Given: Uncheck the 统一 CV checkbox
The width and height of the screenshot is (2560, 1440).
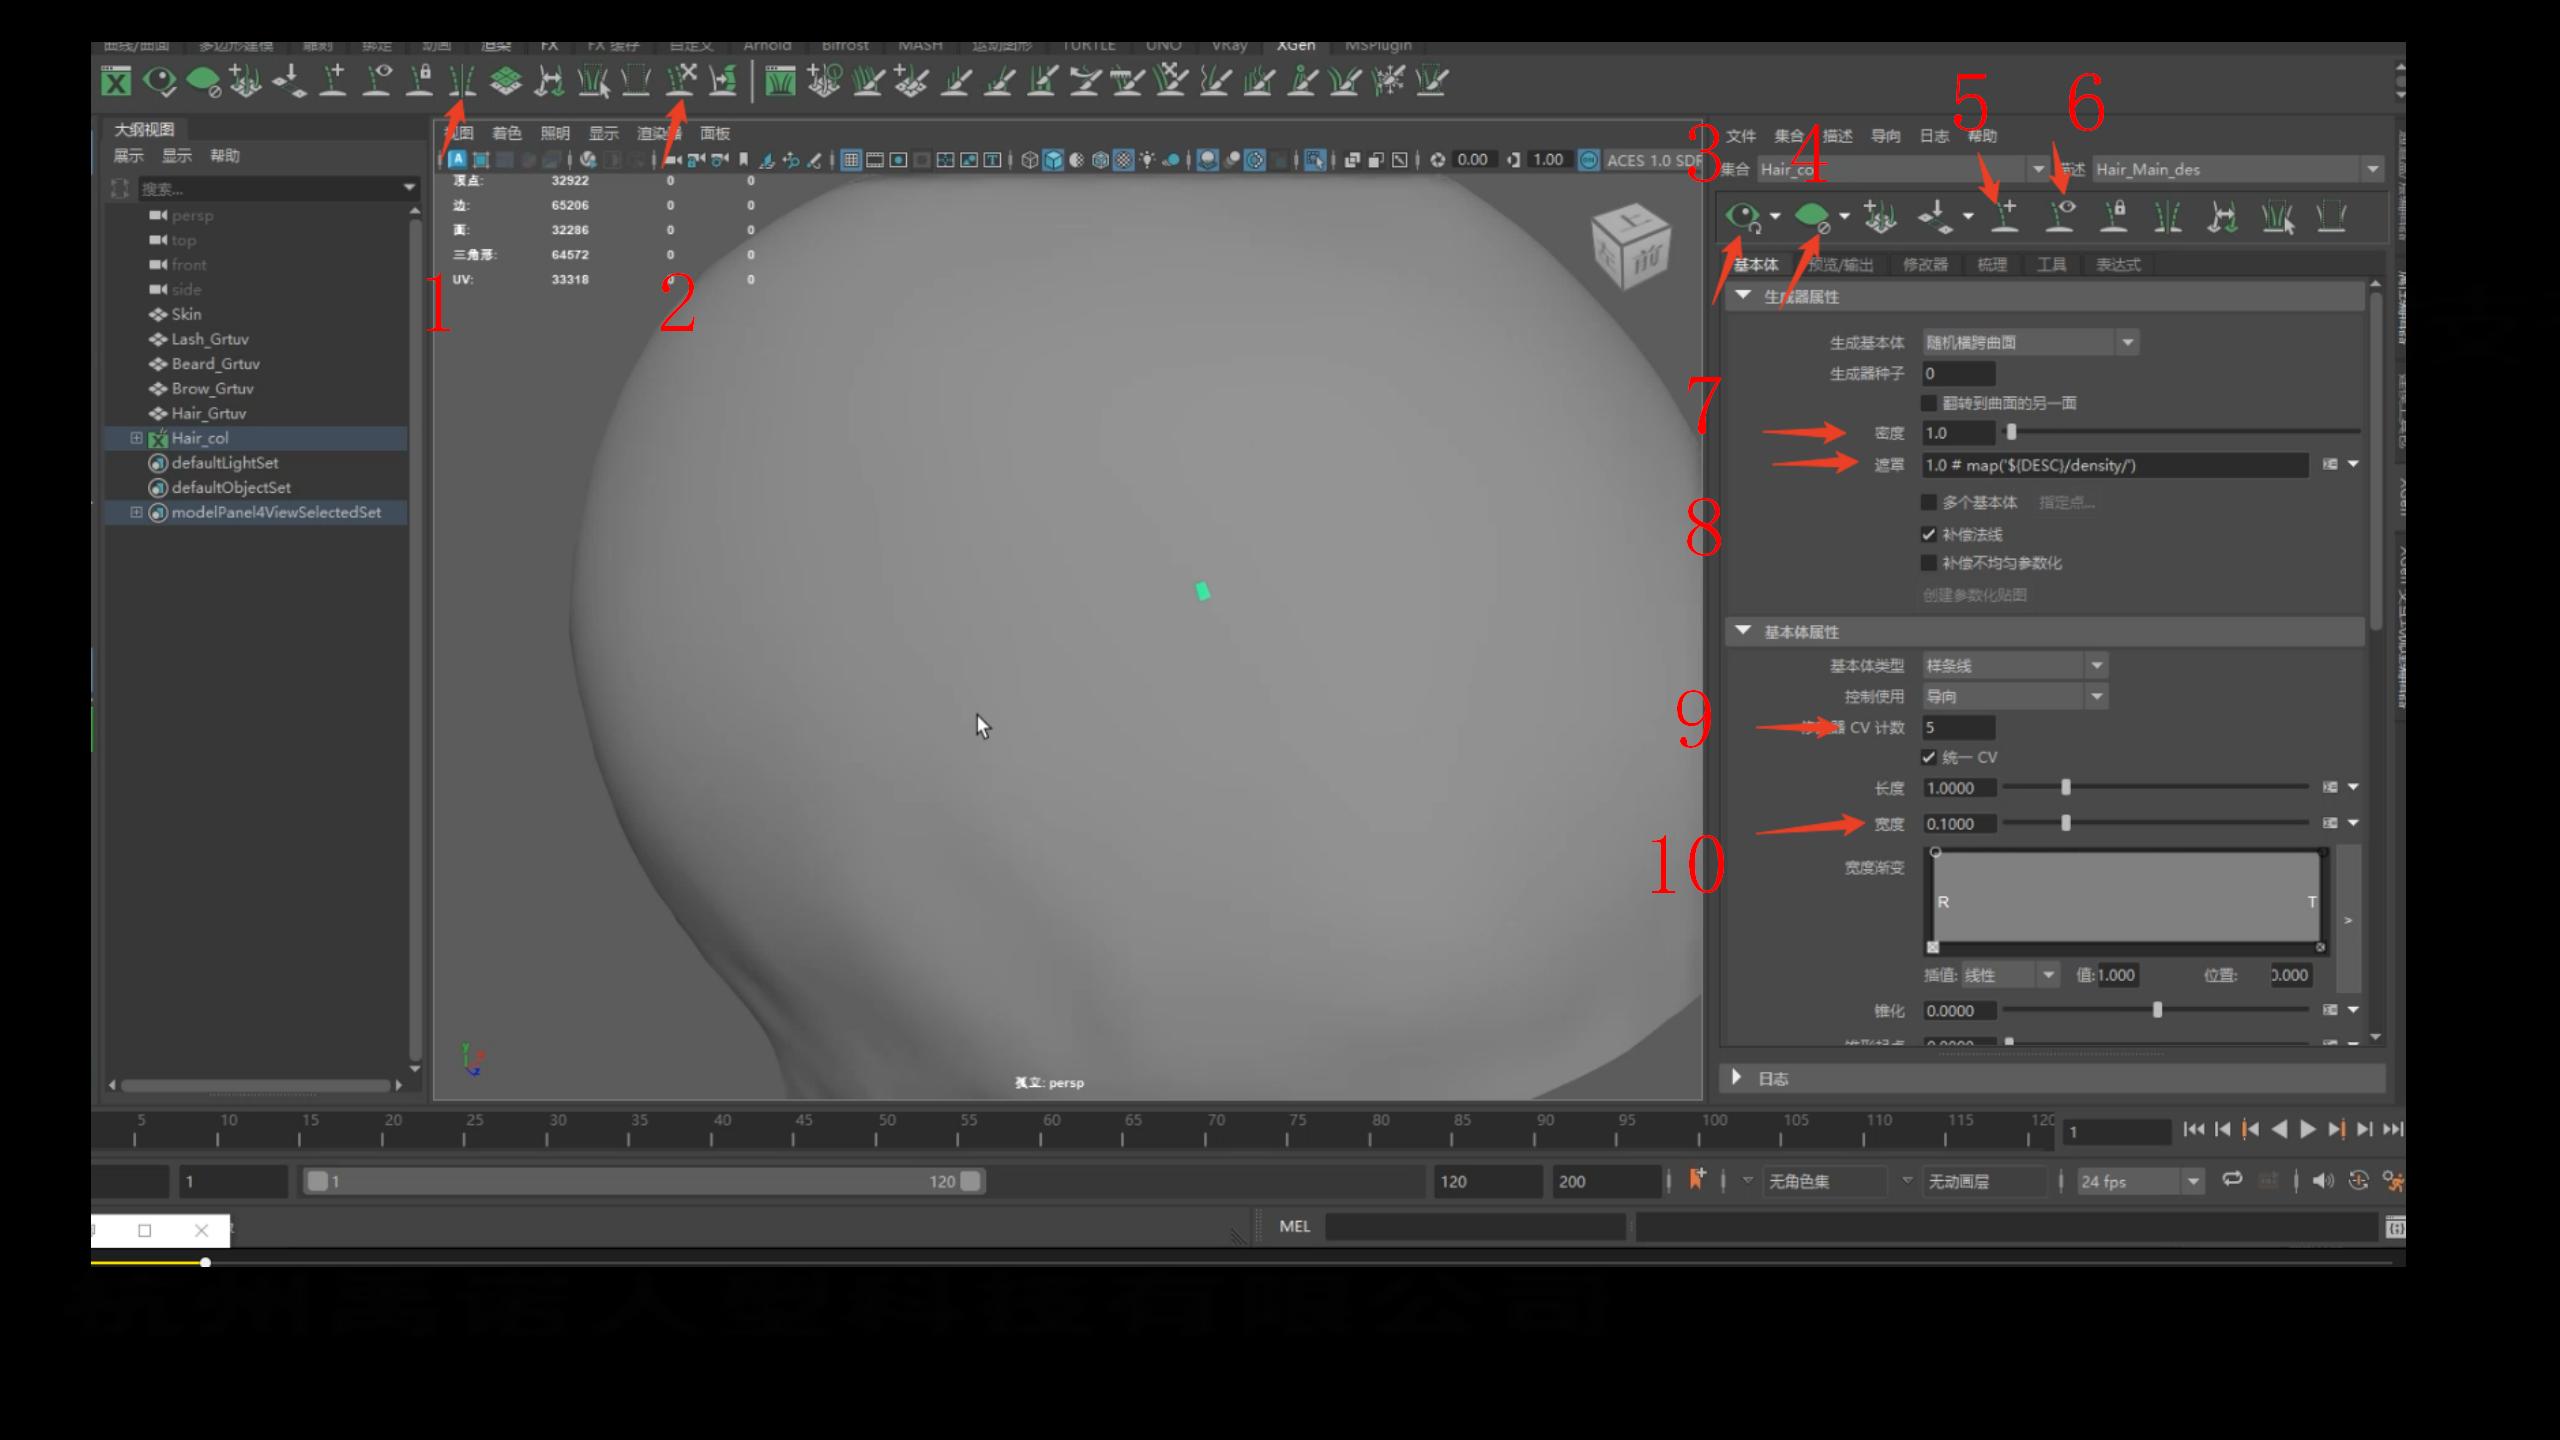Looking at the screenshot, I should point(1929,757).
